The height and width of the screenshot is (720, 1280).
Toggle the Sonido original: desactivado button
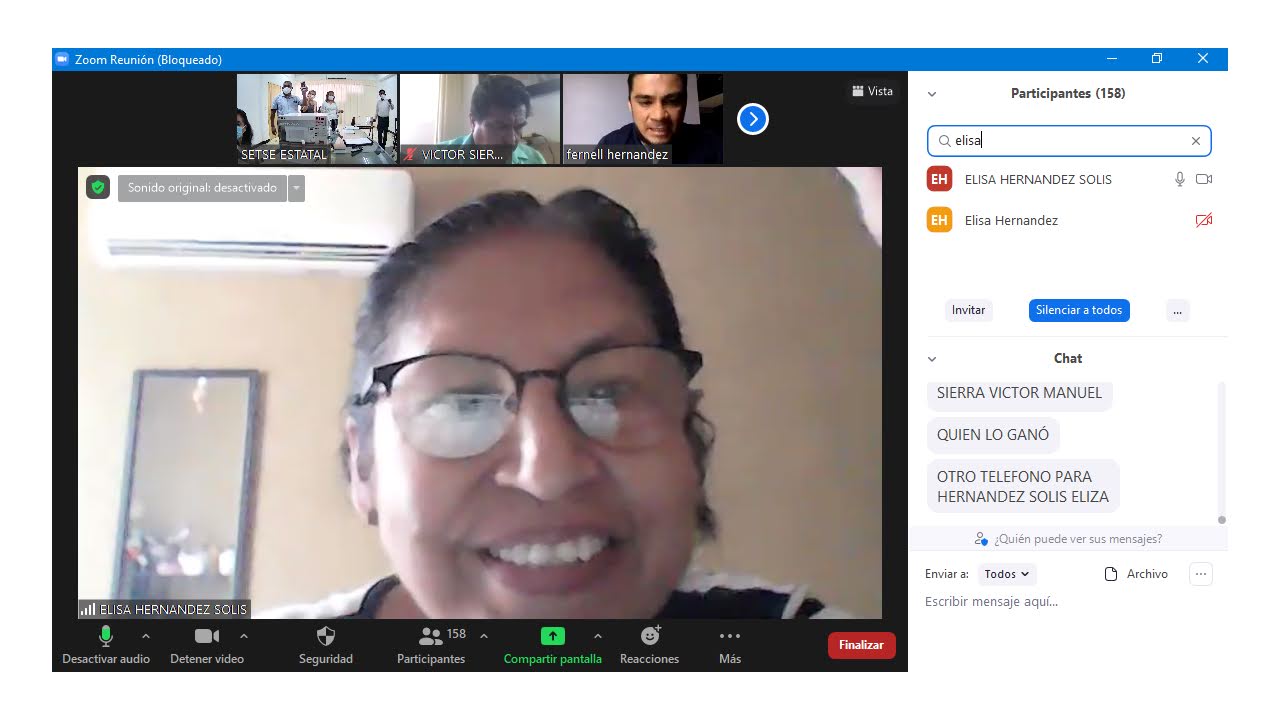click(202, 188)
